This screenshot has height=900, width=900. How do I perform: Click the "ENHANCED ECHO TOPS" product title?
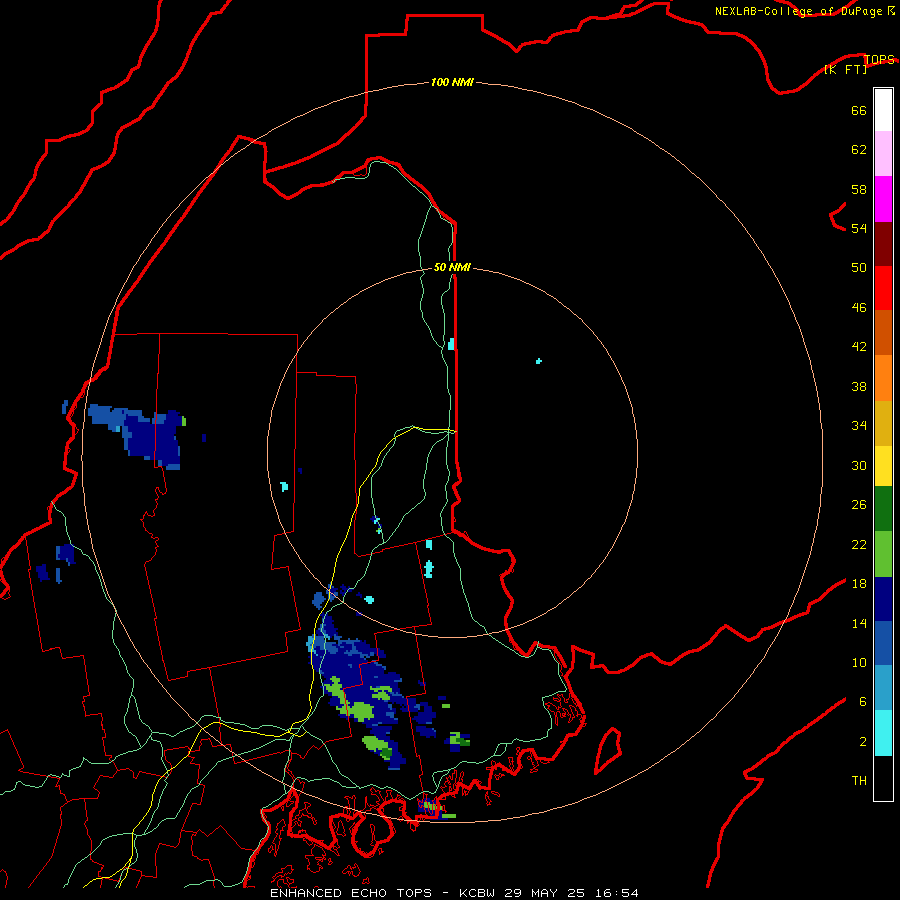tap(351, 893)
